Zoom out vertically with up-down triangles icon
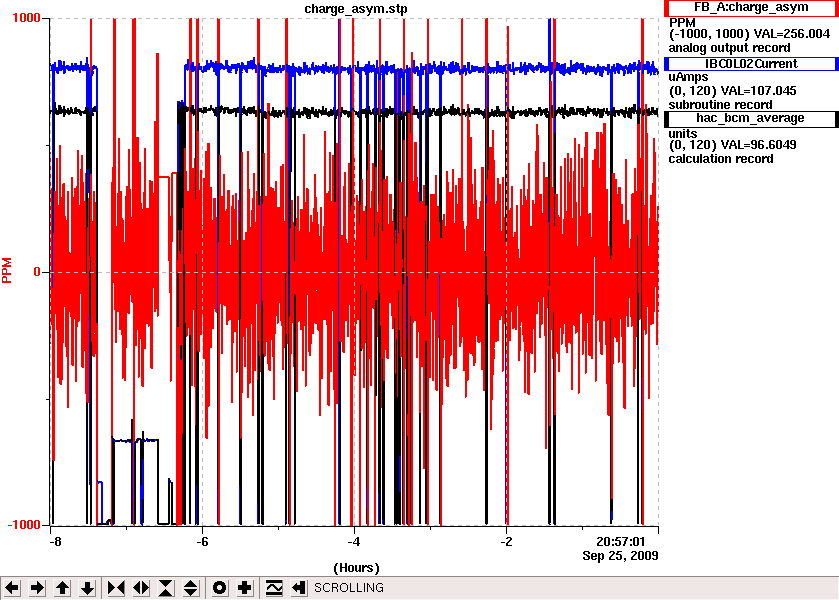Image resolution: width=839 pixels, height=600 pixels. point(192,588)
